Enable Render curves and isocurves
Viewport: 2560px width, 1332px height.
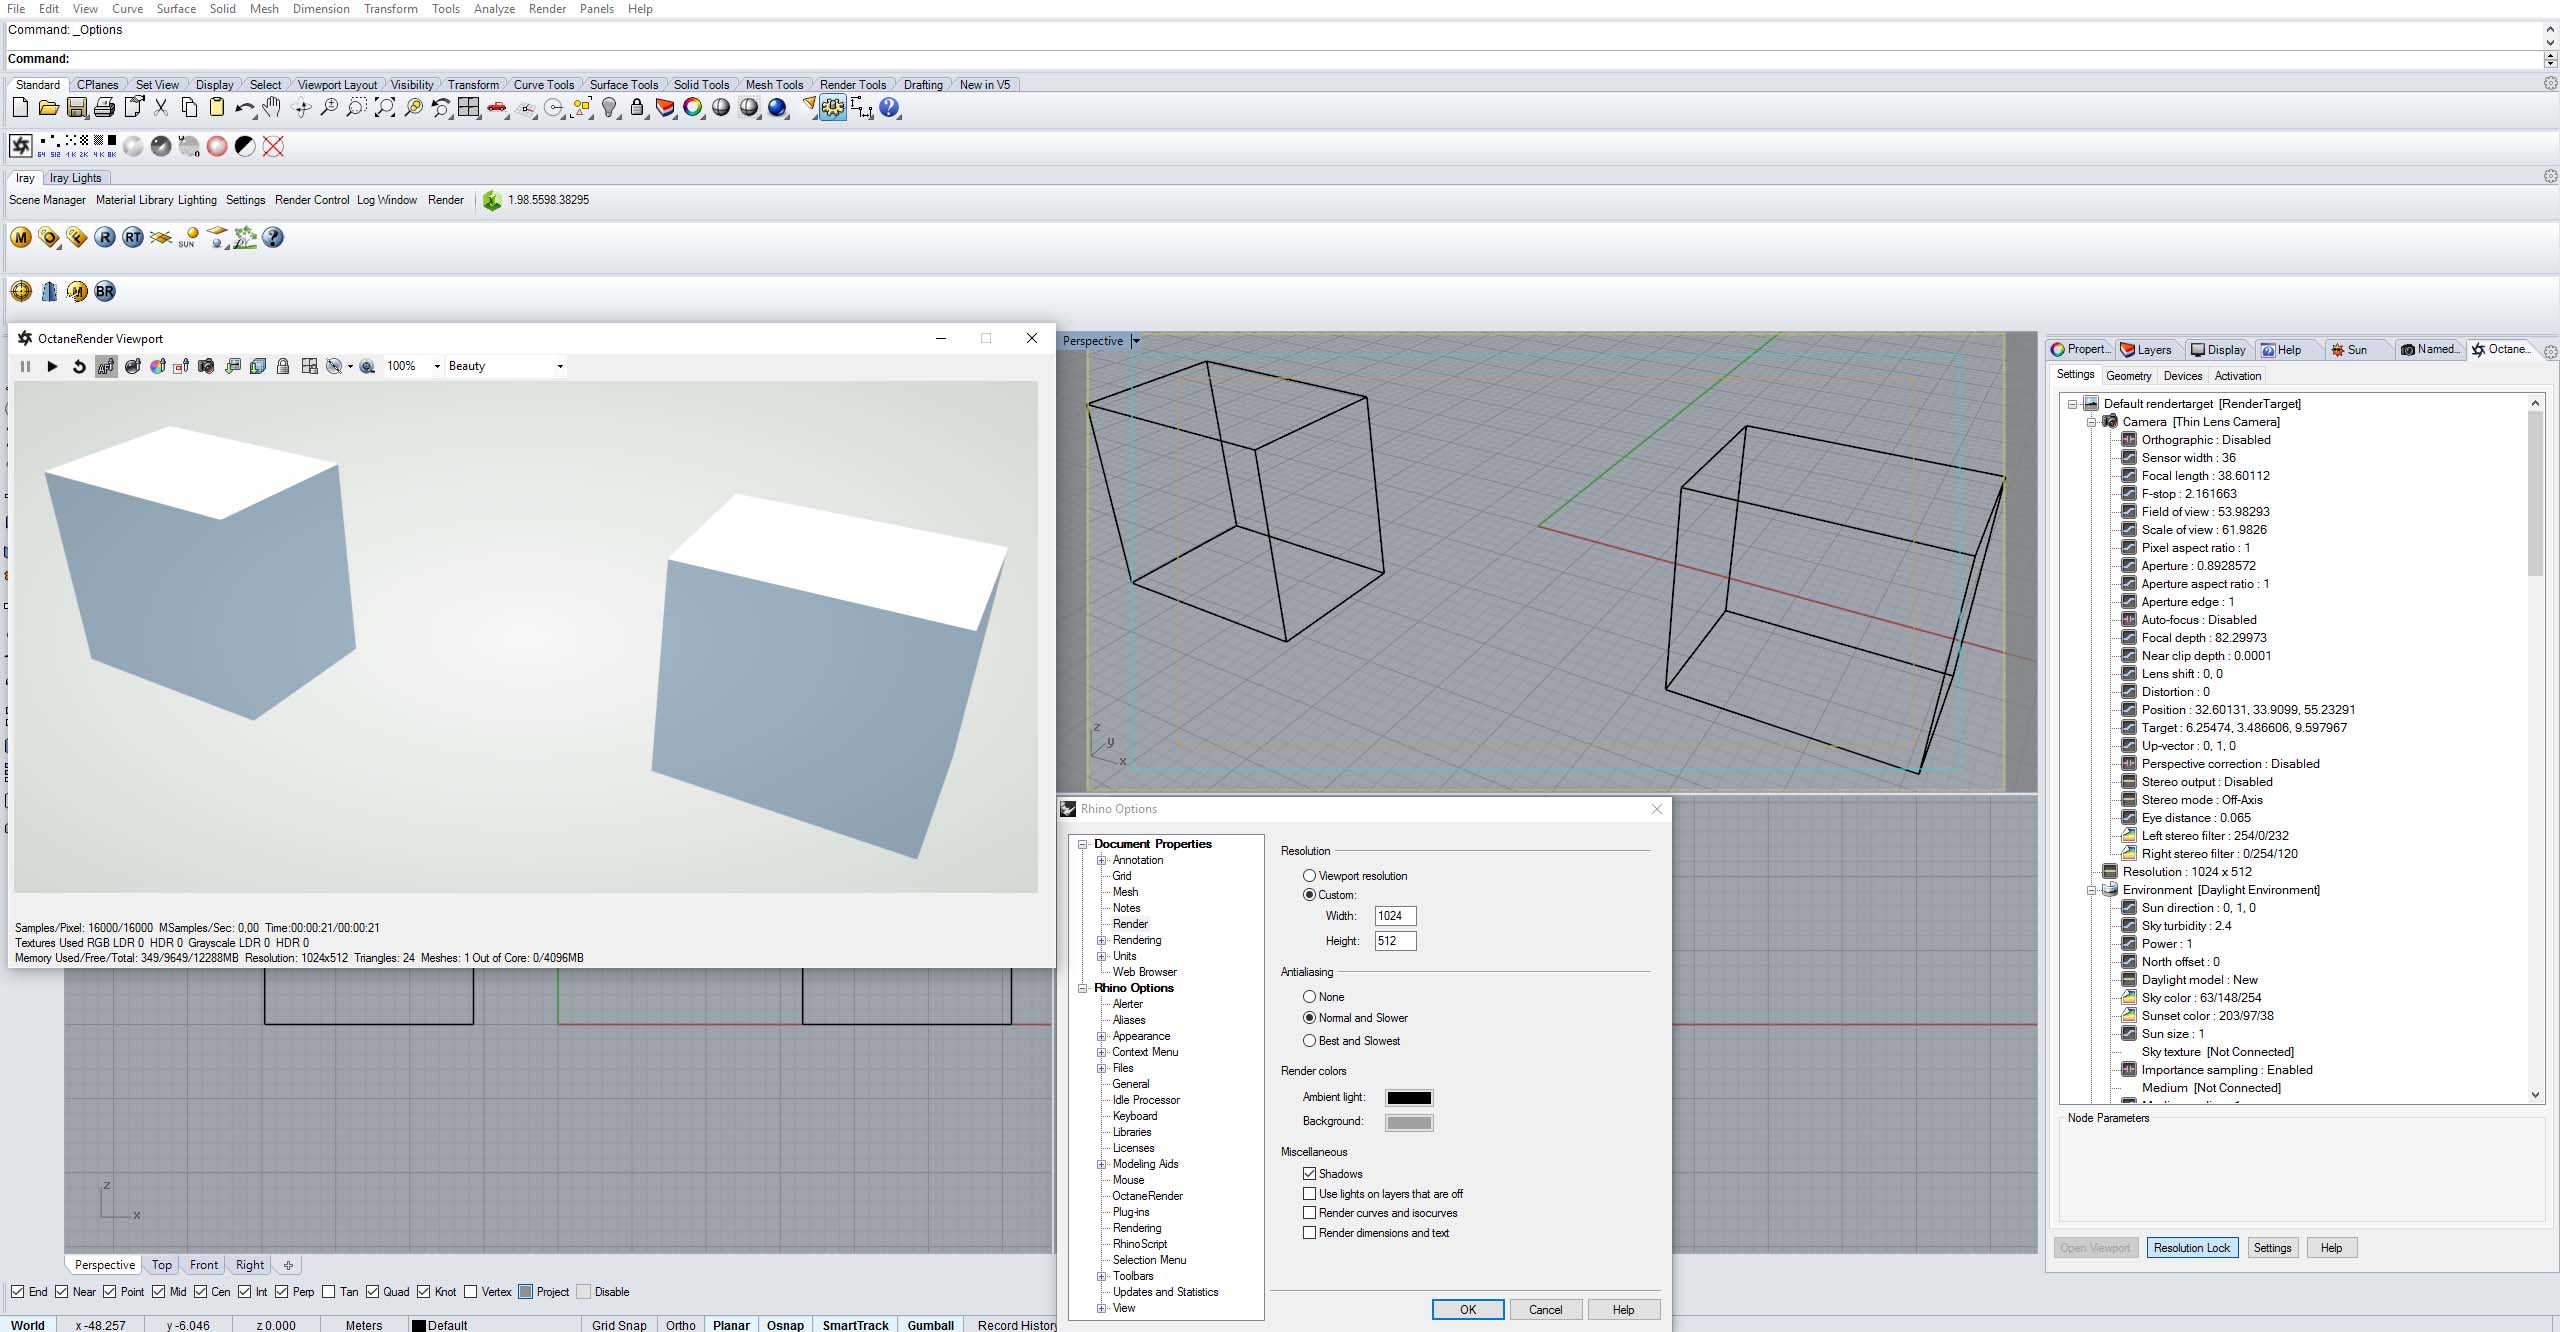tap(1309, 1213)
